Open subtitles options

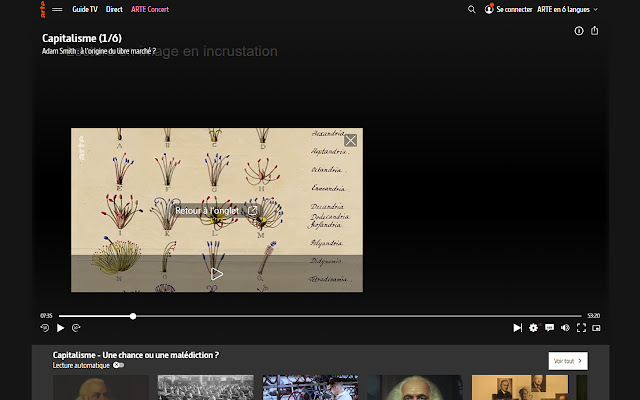[549, 328]
